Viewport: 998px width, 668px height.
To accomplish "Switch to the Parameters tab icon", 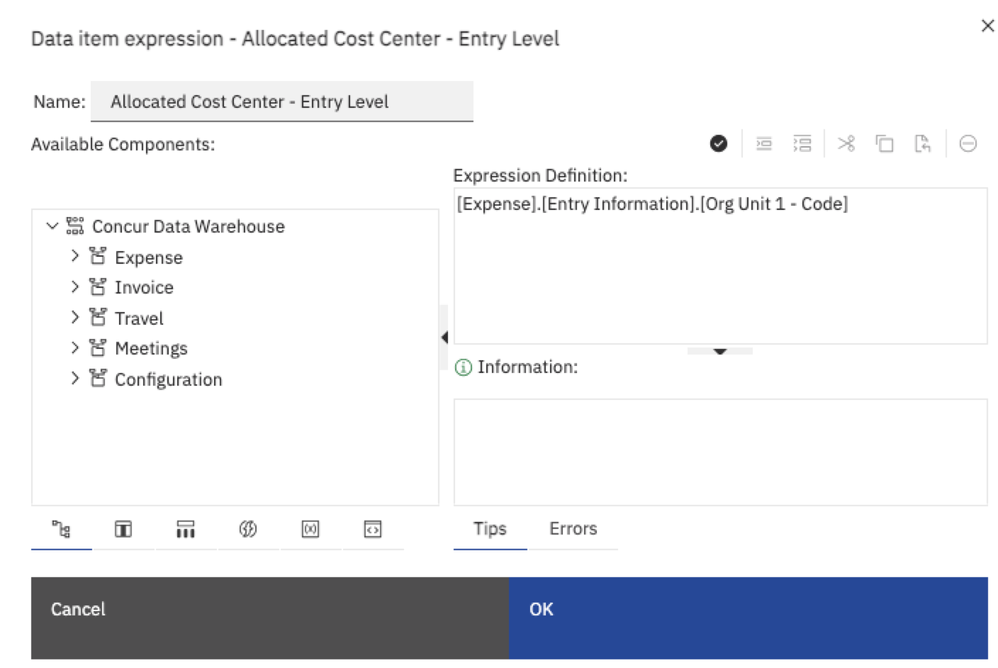I will pos(310,529).
